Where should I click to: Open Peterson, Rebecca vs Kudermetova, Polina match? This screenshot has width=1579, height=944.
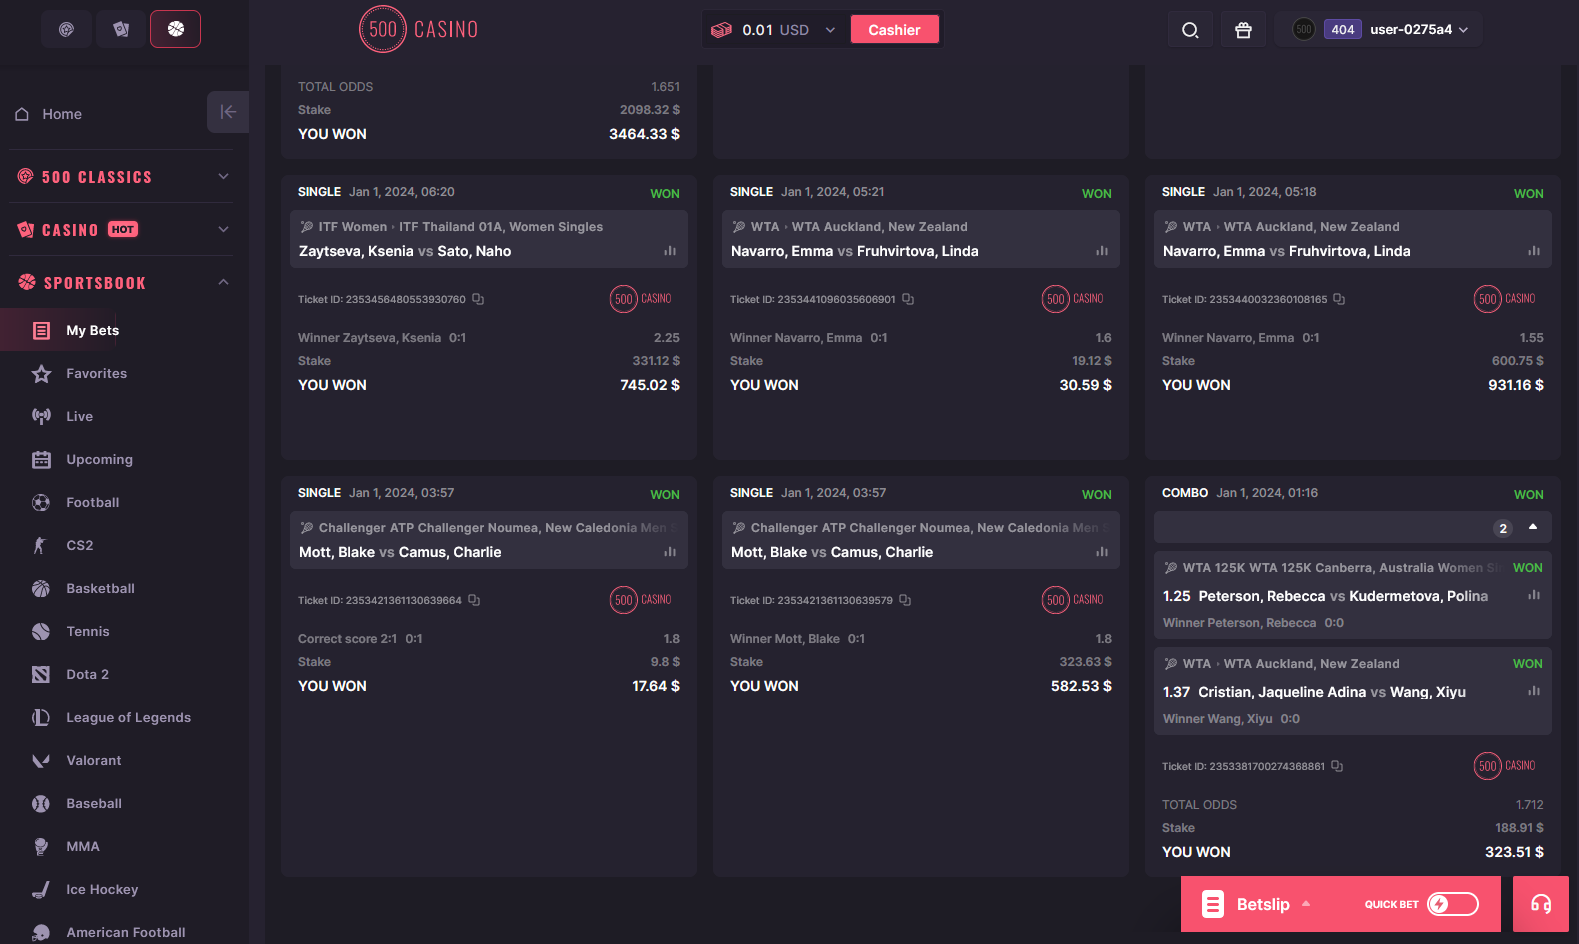[x=1343, y=596]
